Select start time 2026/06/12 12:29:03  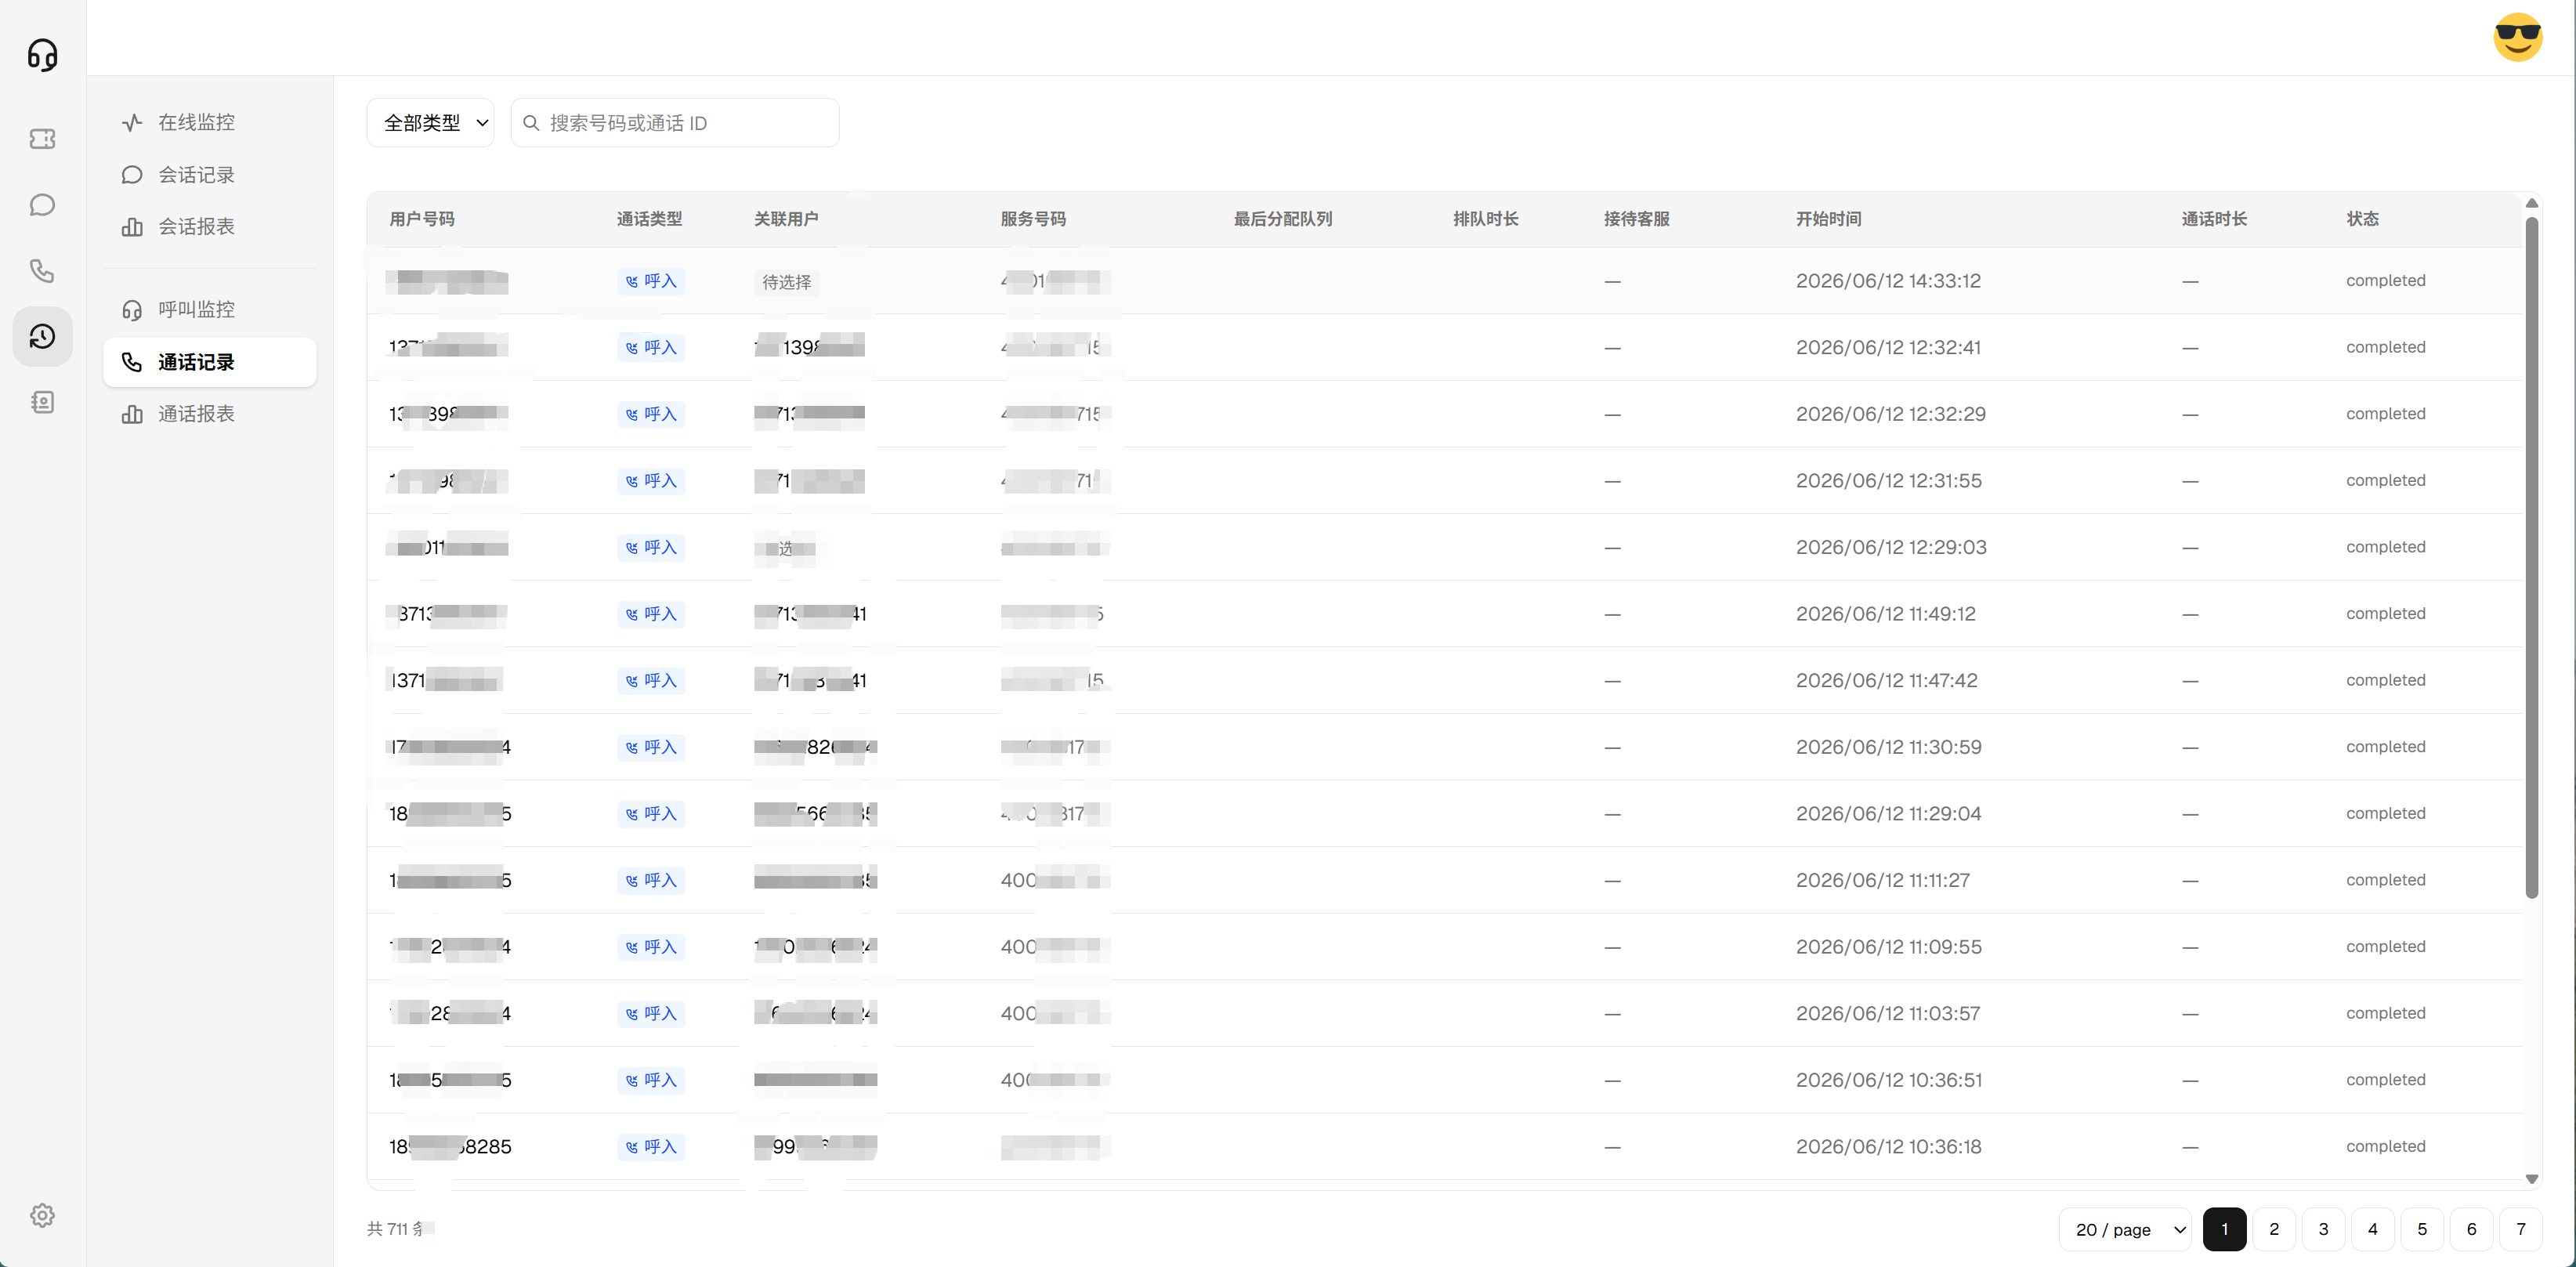[x=1891, y=547]
